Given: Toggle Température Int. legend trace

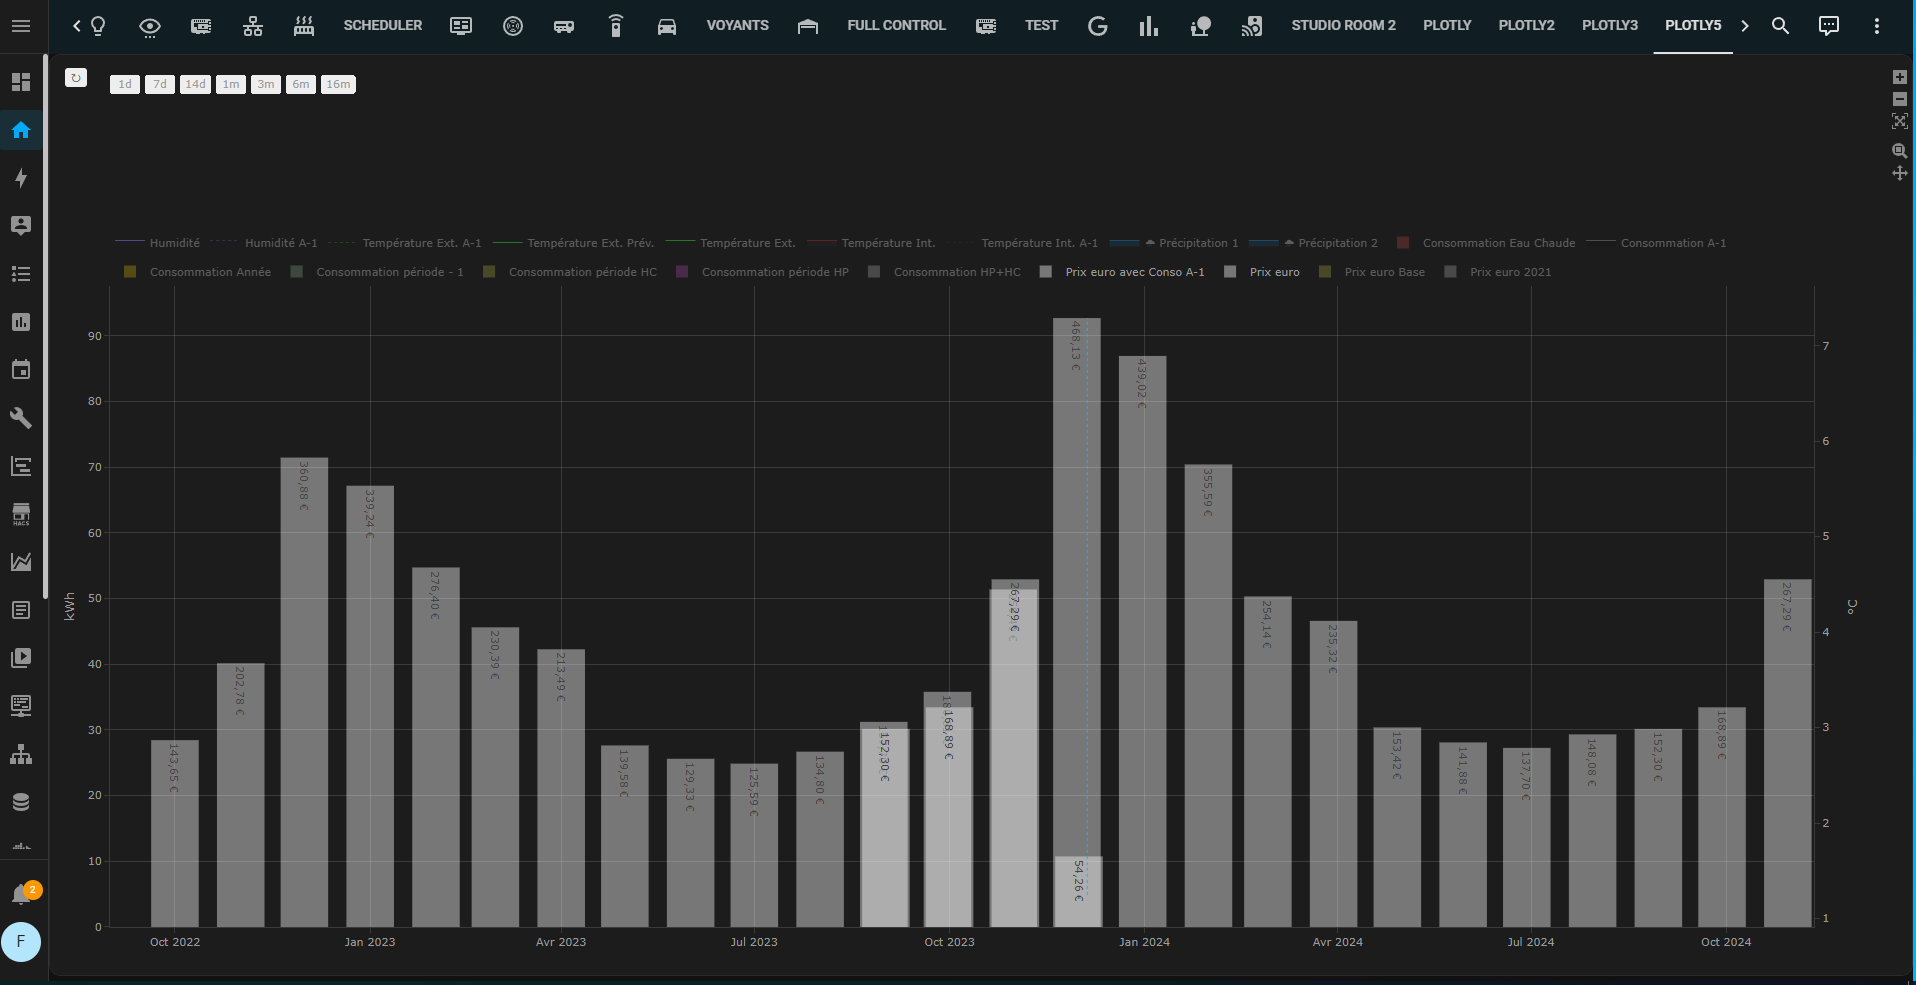Looking at the screenshot, I should pyautogui.click(x=871, y=243).
